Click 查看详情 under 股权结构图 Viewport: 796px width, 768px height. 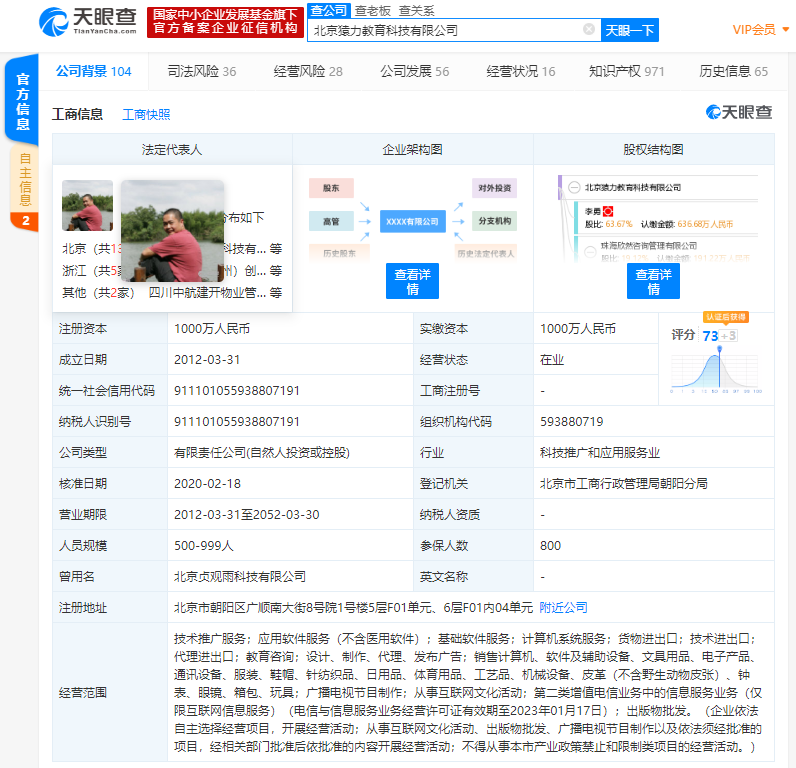click(653, 281)
